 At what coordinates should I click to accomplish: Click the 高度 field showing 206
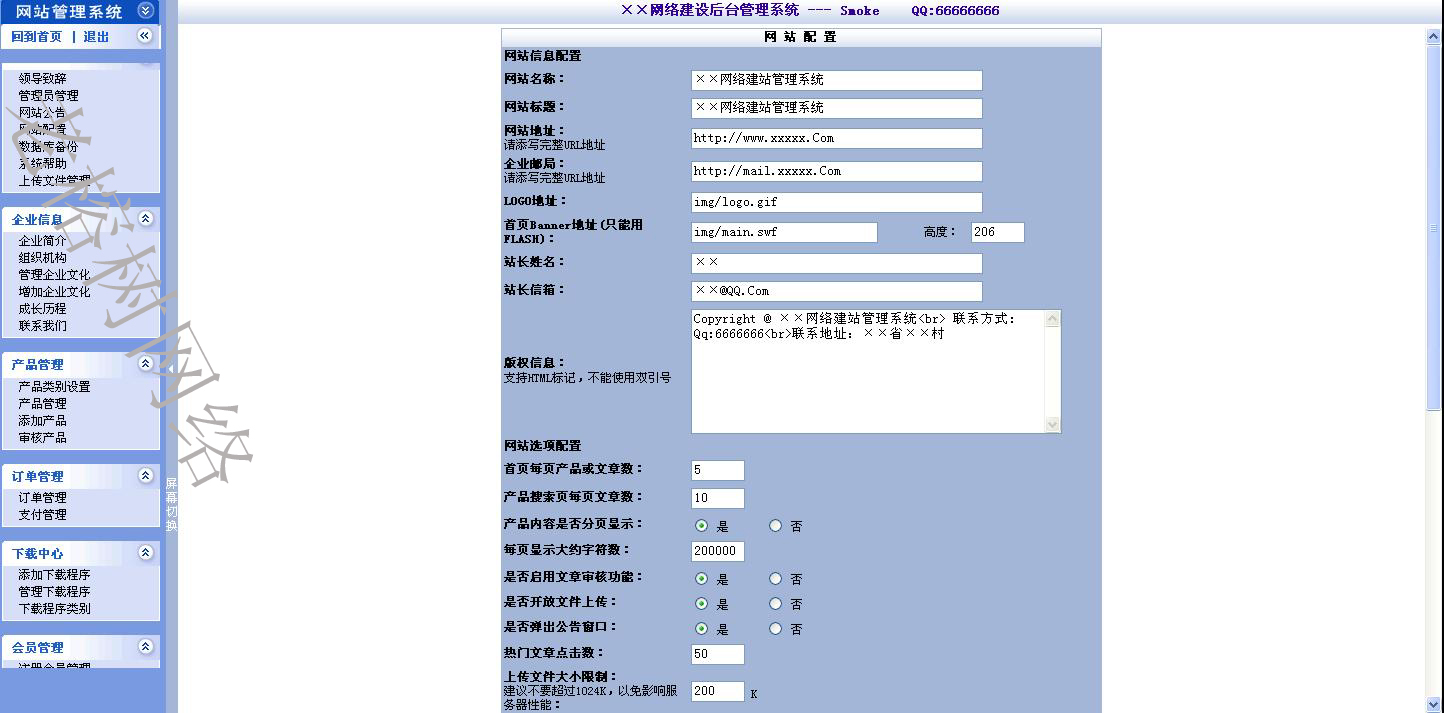coord(997,232)
